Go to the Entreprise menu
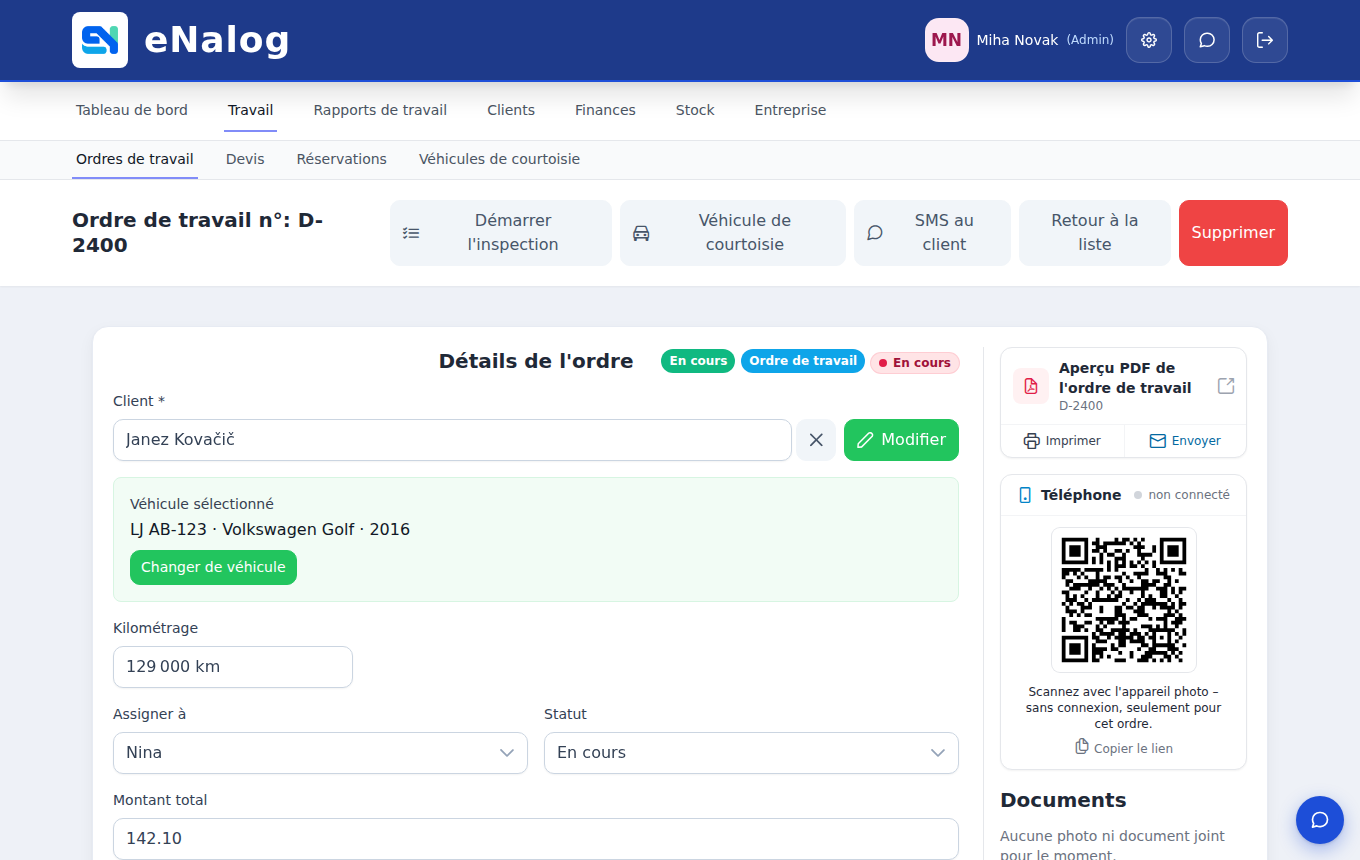 click(790, 110)
